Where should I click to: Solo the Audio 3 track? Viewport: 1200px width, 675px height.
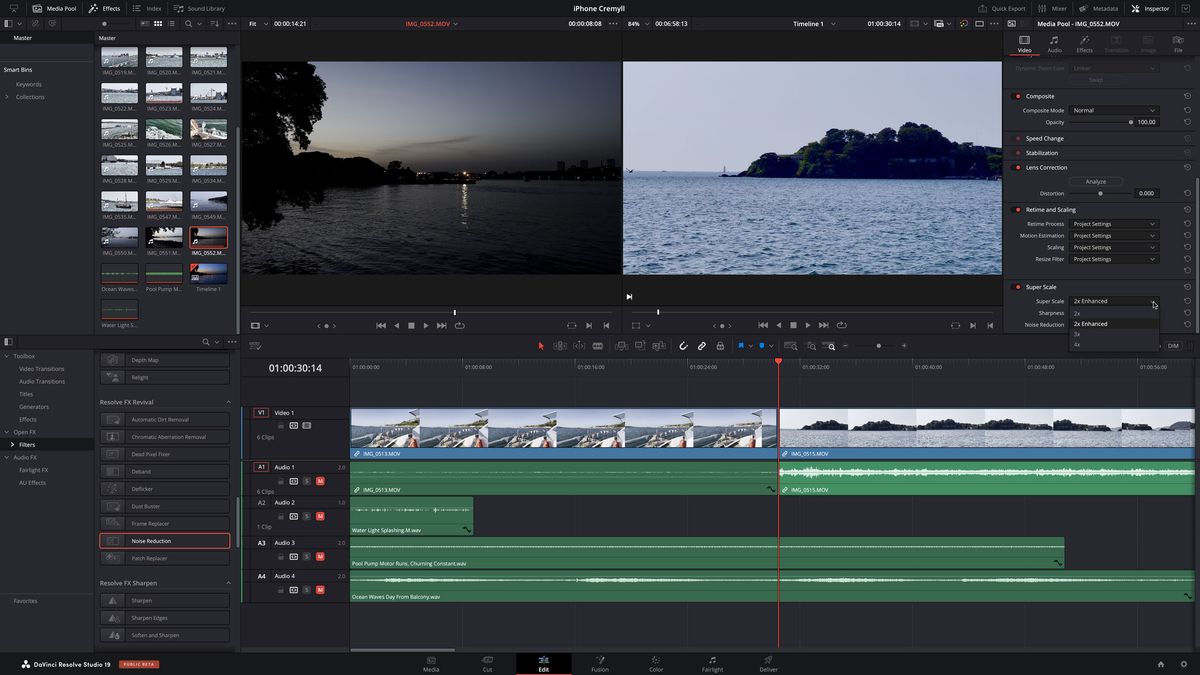click(x=307, y=555)
